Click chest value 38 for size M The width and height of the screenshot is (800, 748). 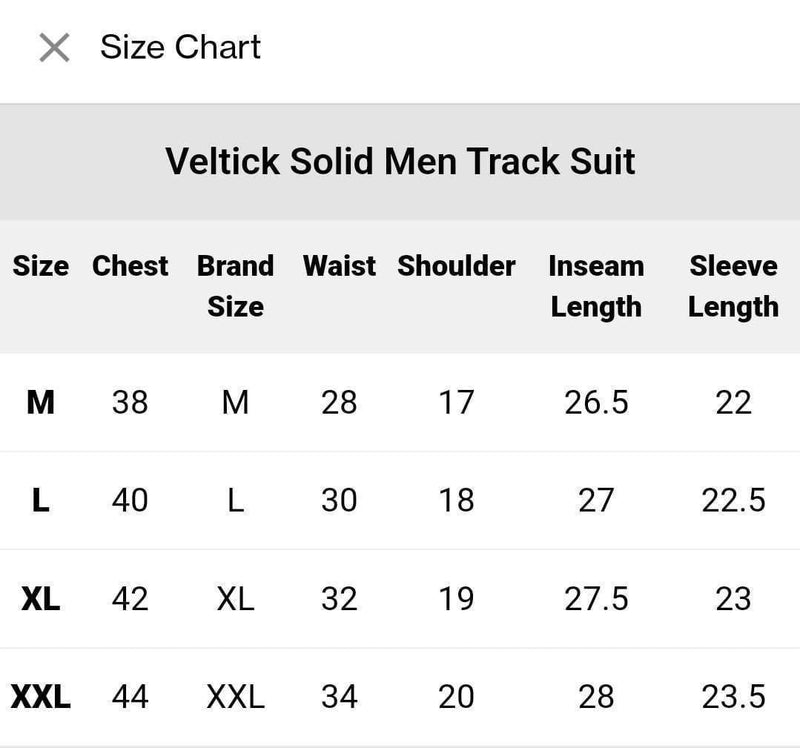click(130, 402)
